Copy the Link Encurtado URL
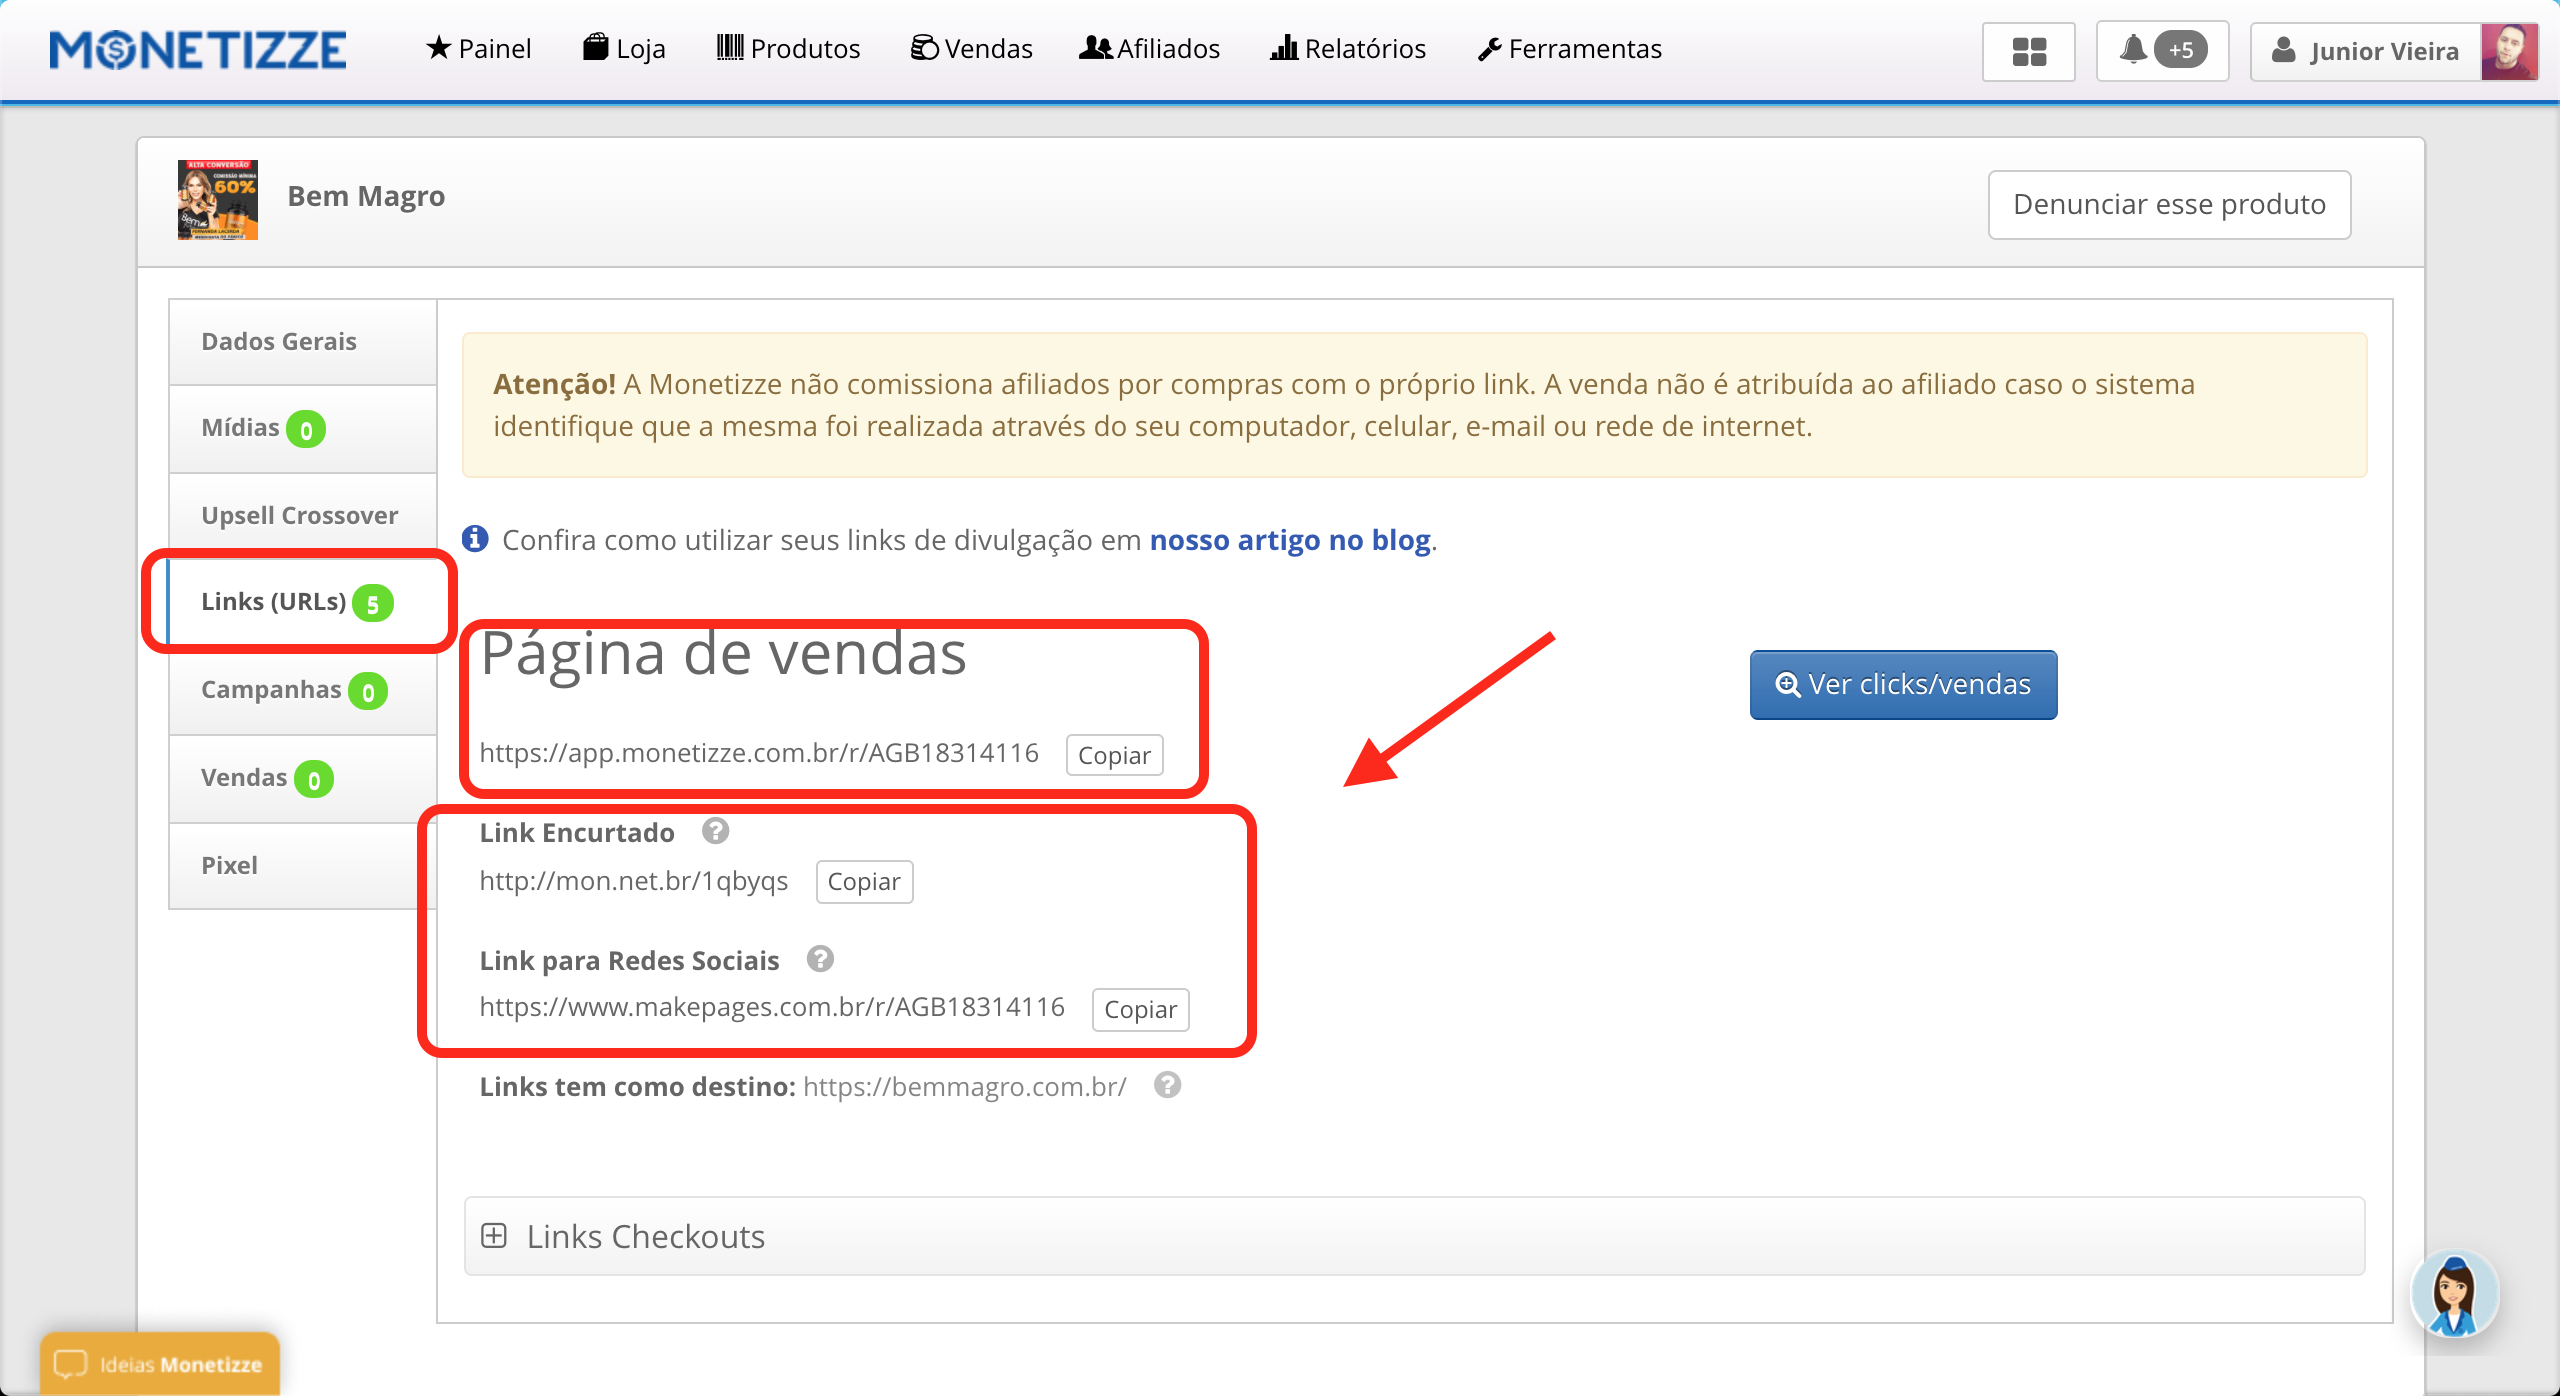This screenshot has width=2560, height=1396. (864, 882)
